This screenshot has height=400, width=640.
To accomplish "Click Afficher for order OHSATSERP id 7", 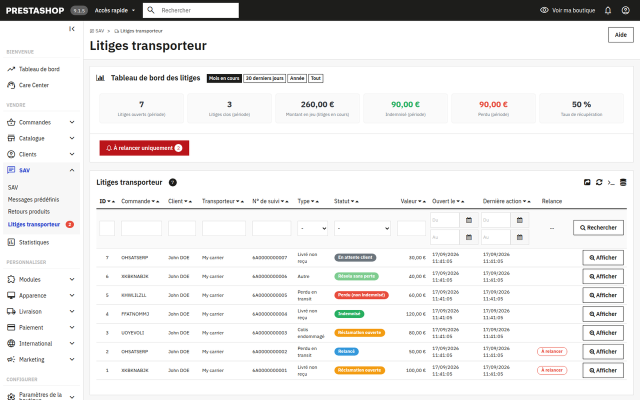I will pyautogui.click(x=603, y=258).
